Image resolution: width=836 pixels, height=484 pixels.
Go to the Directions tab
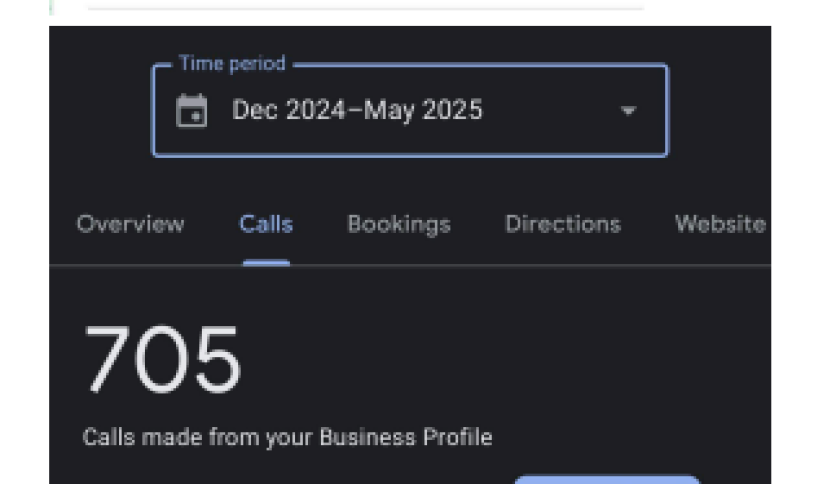pyautogui.click(x=563, y=224)
